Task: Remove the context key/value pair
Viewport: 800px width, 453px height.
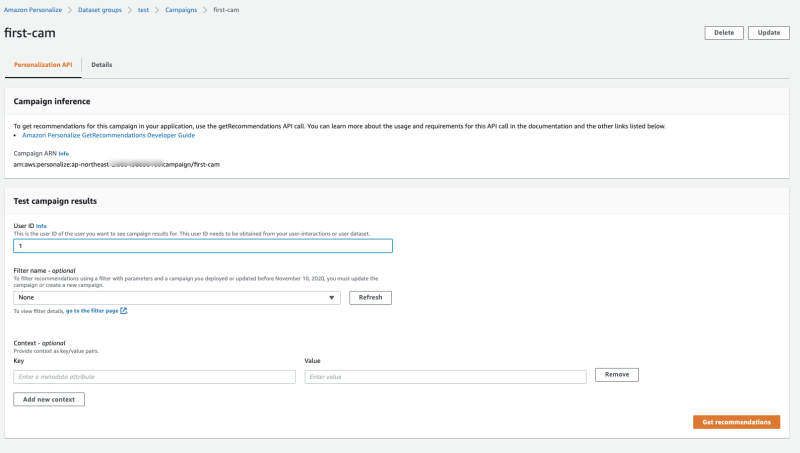Action: [x=616, y=375]
